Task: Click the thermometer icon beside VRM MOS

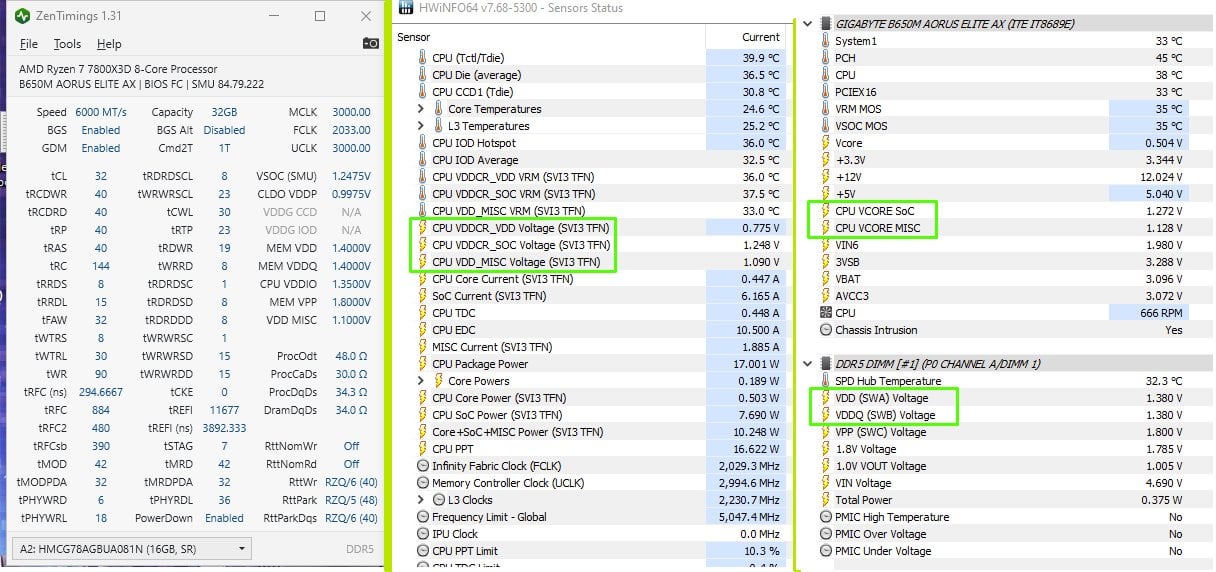Action: point(825,109)
